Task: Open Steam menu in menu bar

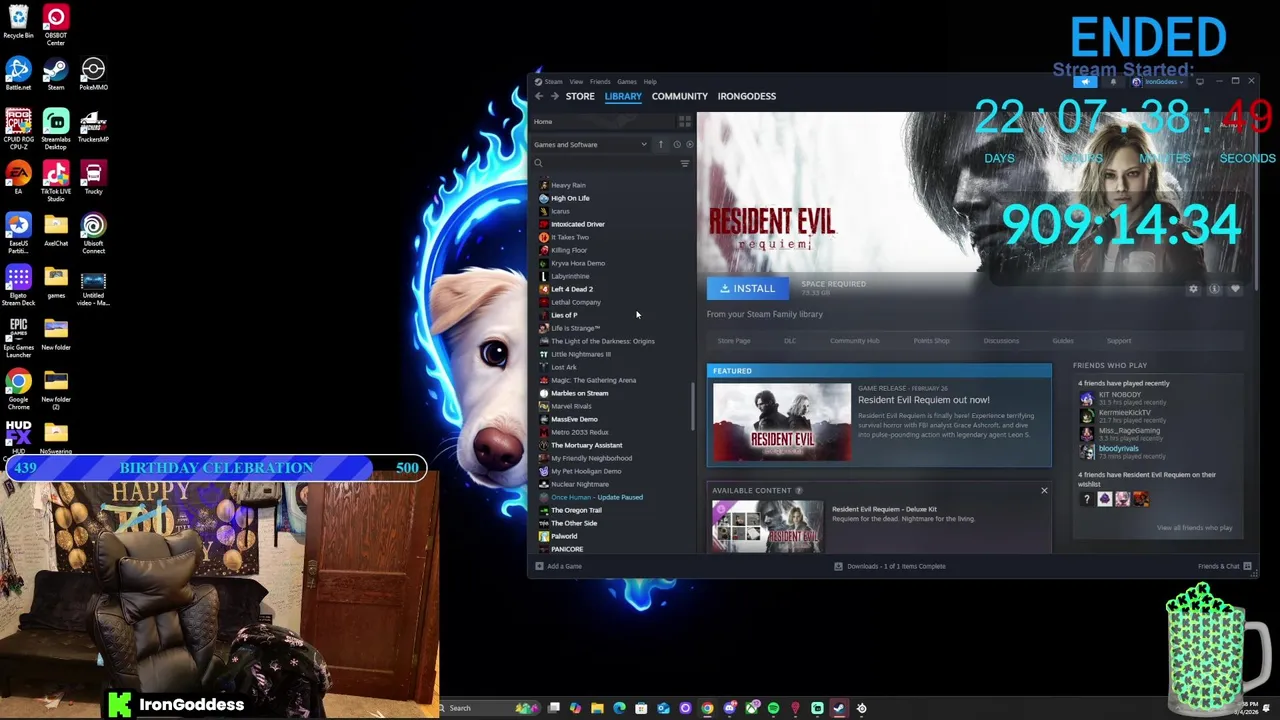Action: (x=553, y=82)
